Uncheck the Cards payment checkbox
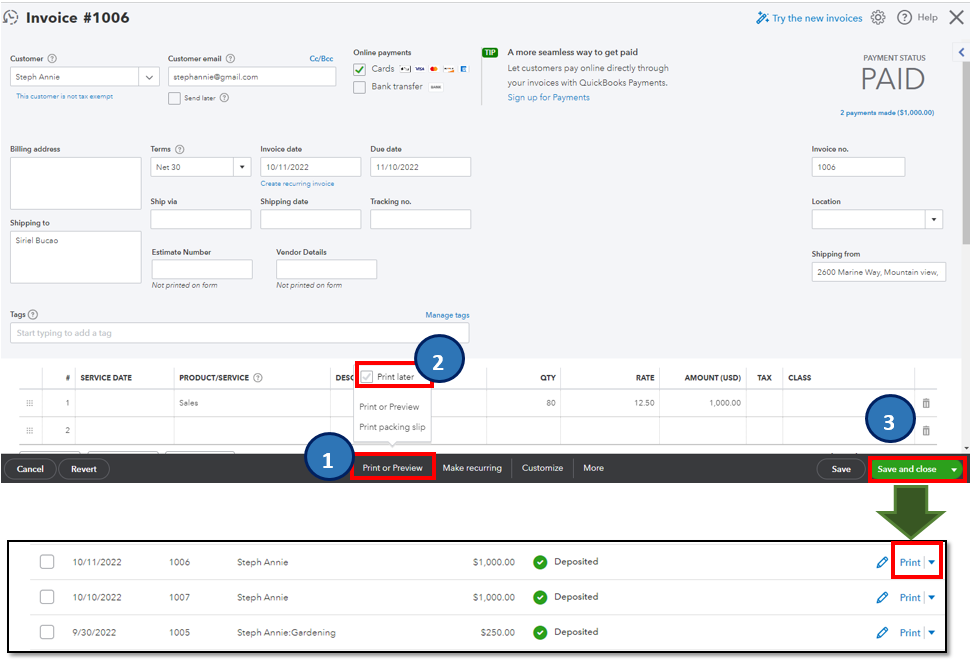The width and height of the screenshot is (975, 661). click(358, 70)
